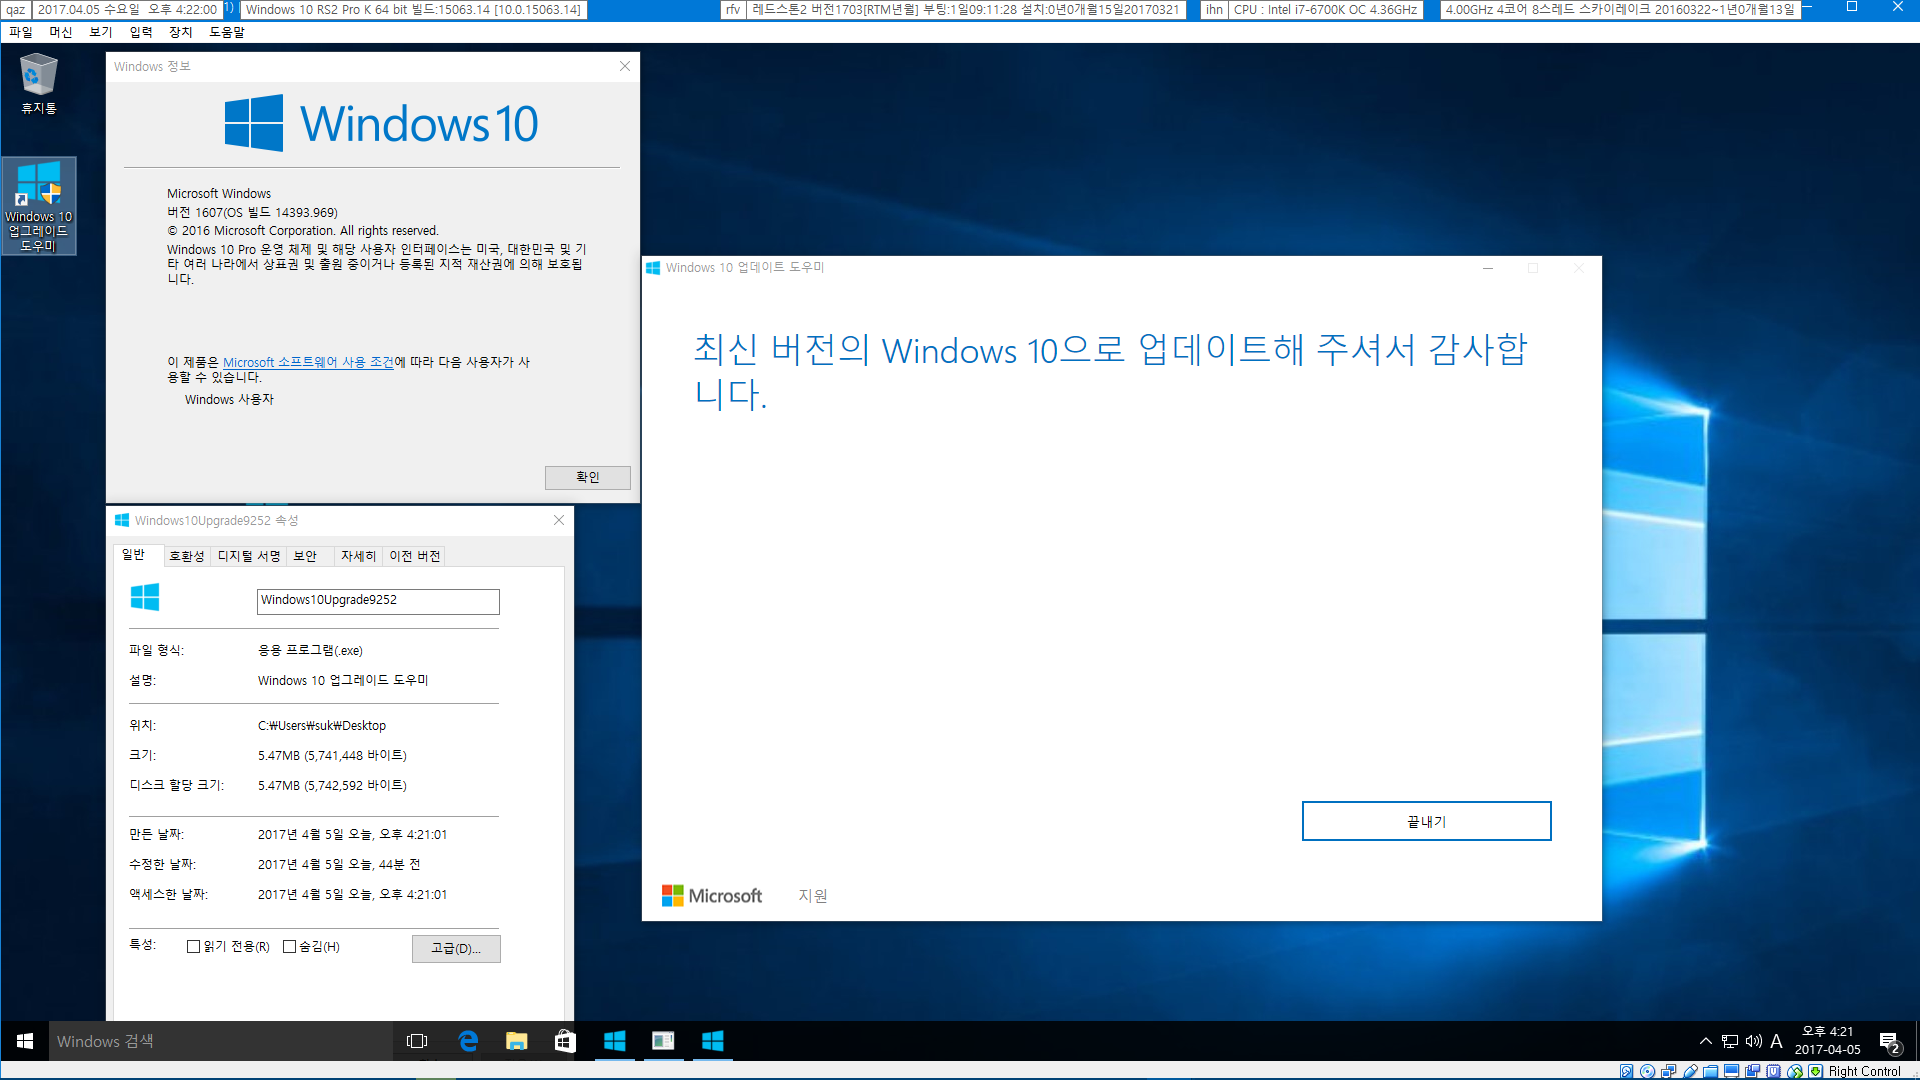
Task: Click VirtualBox CPU features status icon
Action: [x=1773, y=1071]
